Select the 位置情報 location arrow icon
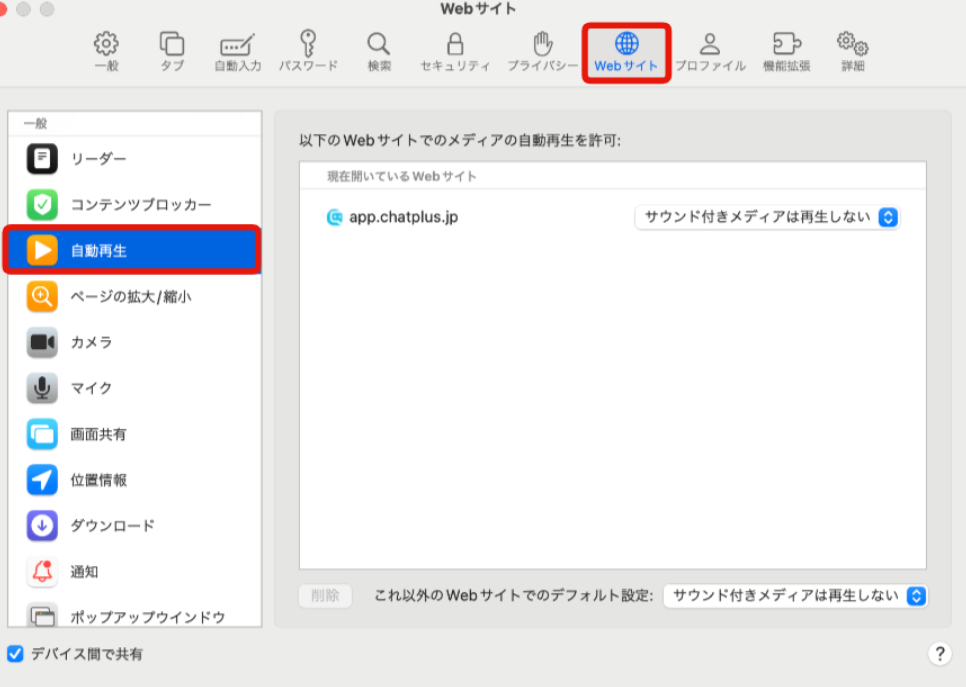Viewport: 966px width, 687px height. (x=42, y=480)
